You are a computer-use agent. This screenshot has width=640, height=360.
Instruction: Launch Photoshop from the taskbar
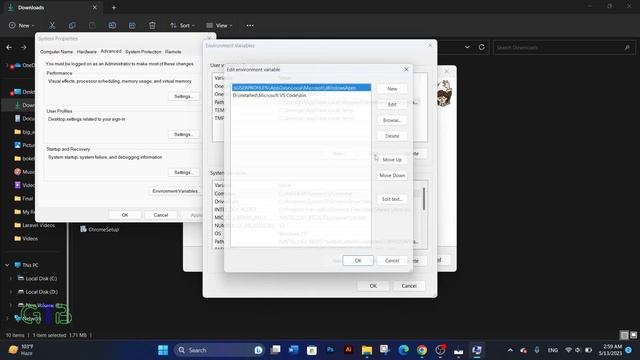(330, 350)
